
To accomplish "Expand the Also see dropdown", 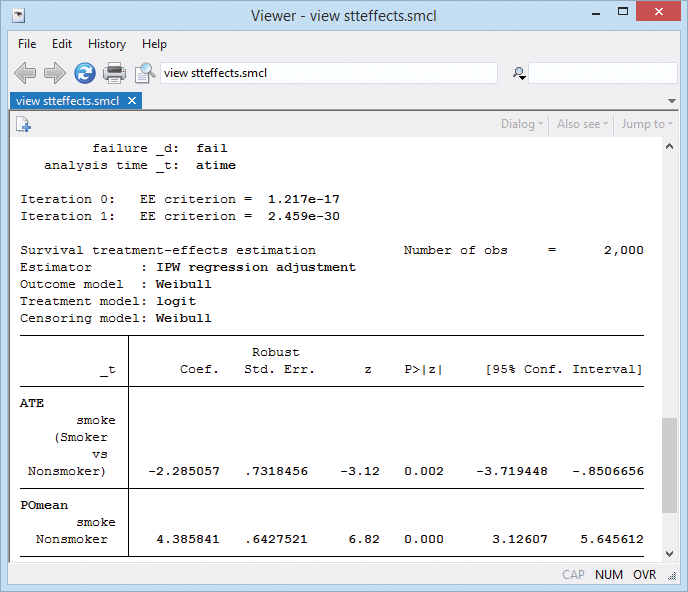I will [582, 124].
